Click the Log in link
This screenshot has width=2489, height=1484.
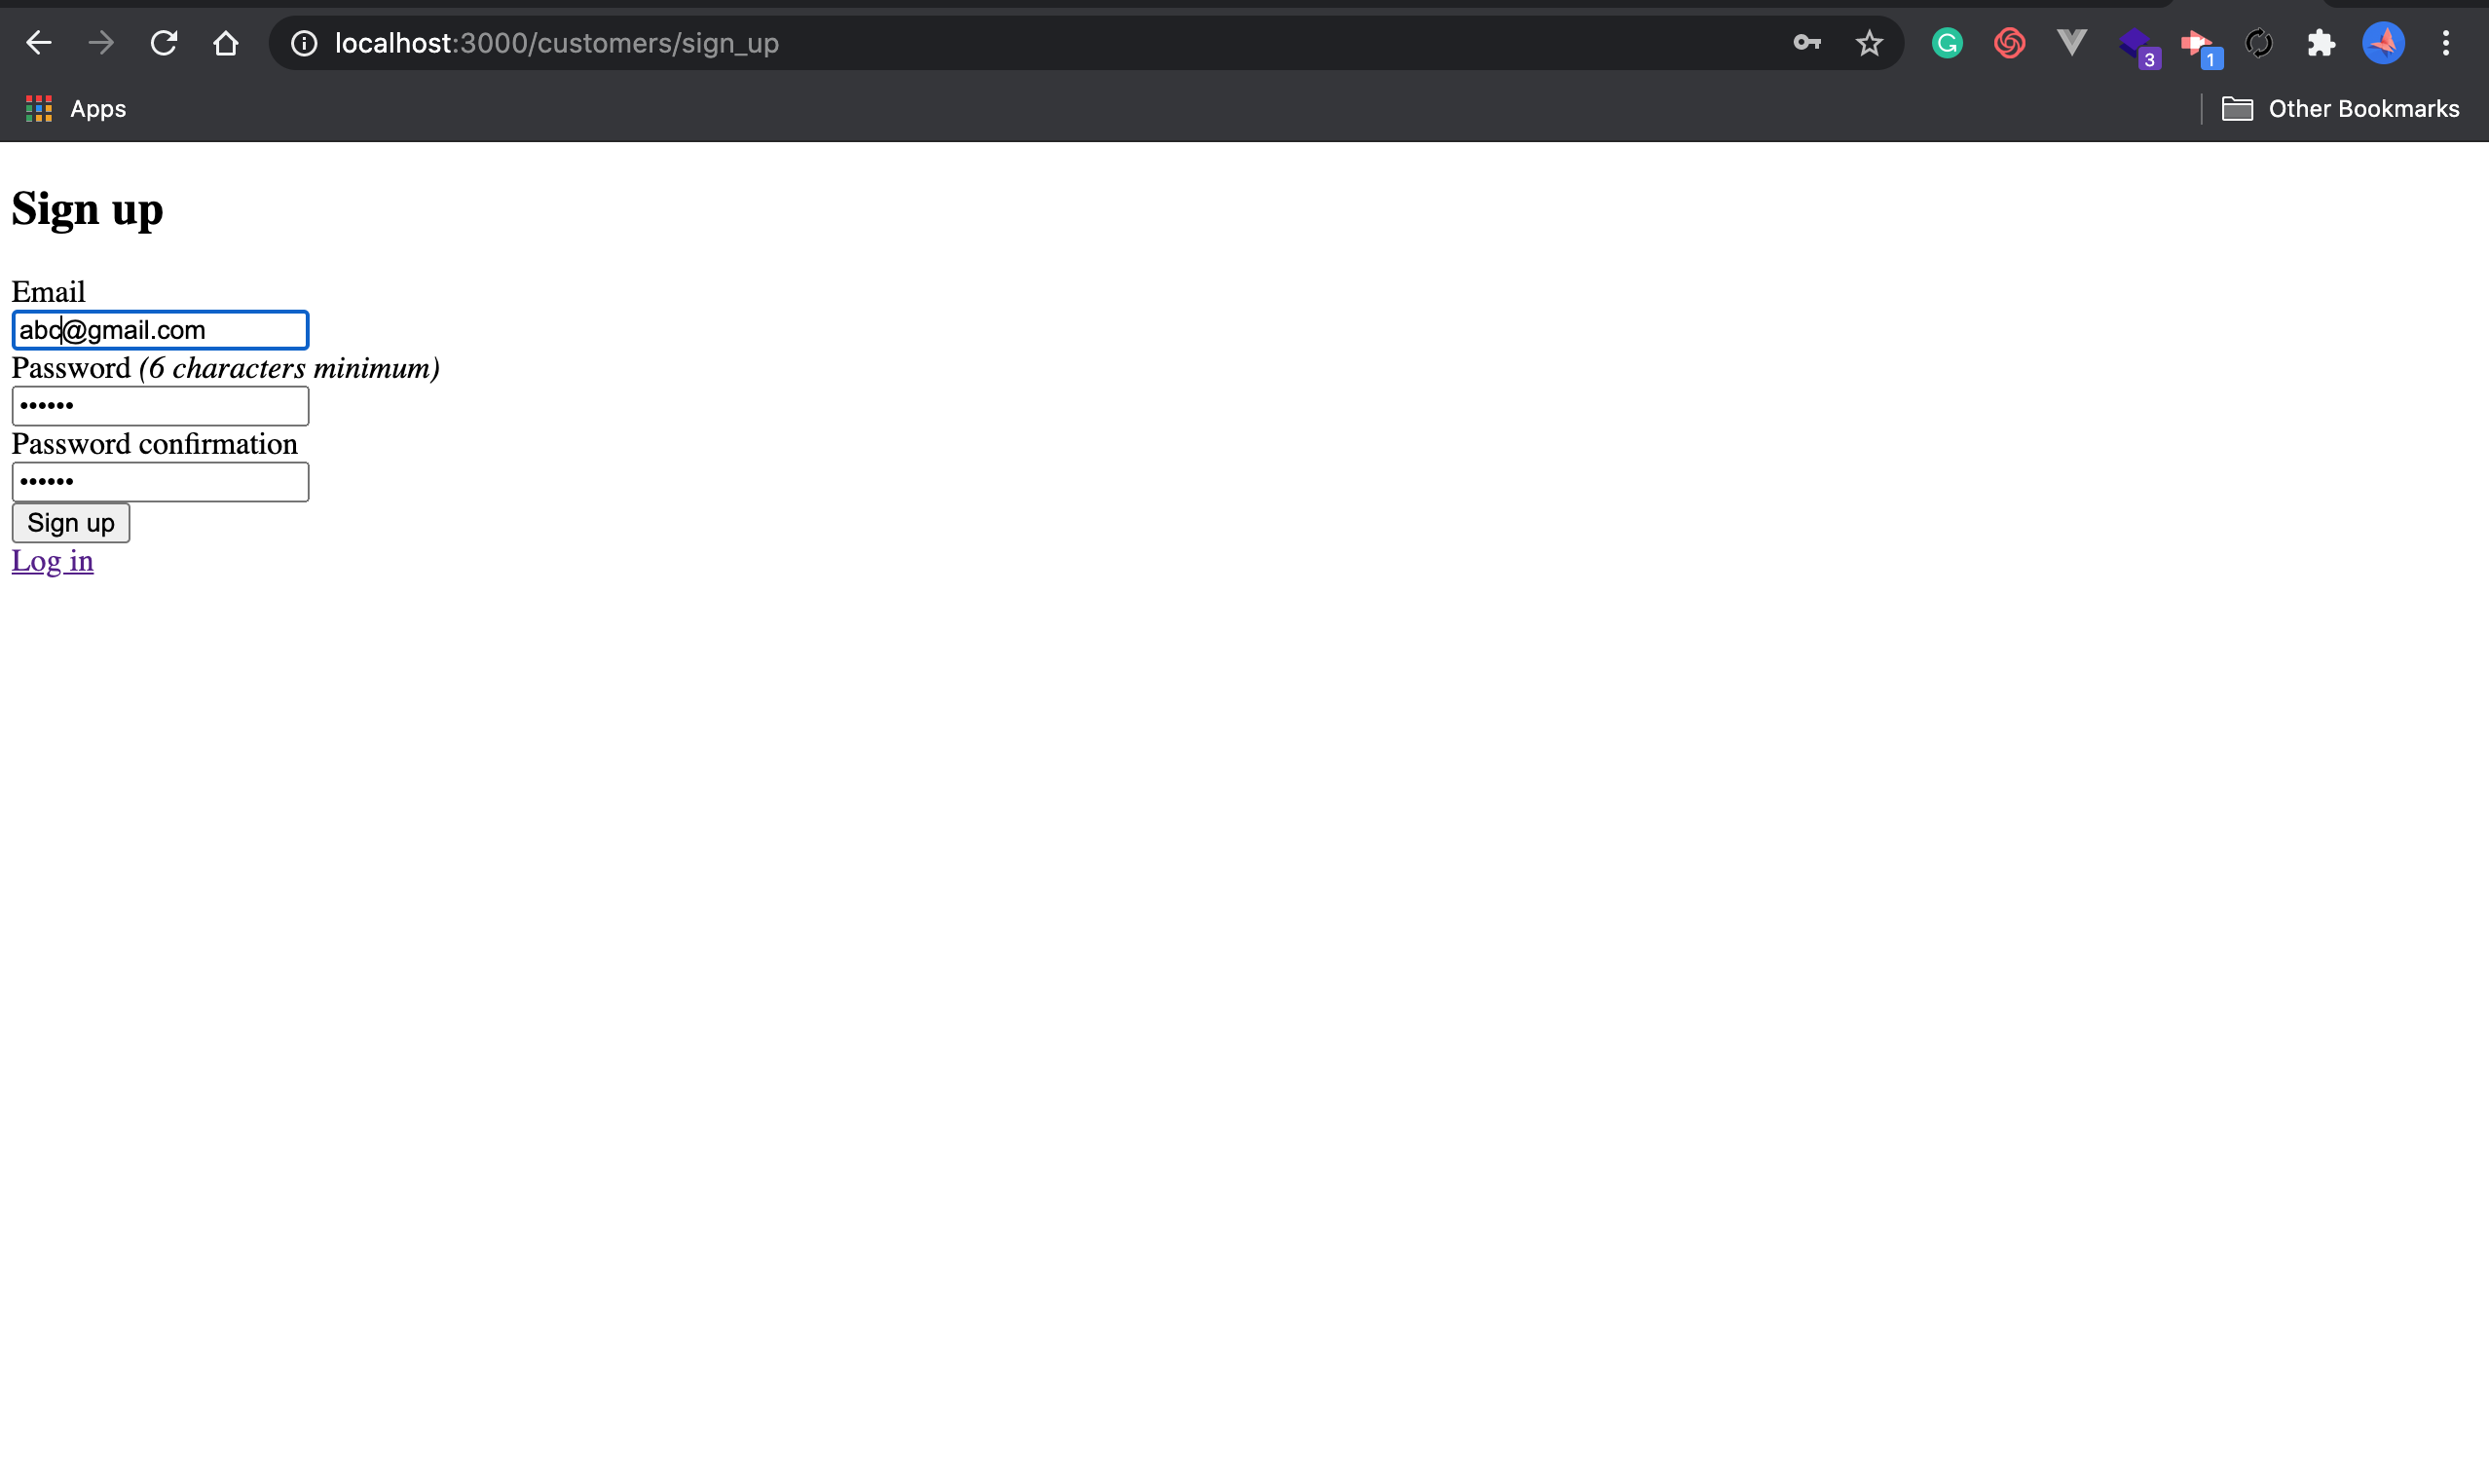tap(52, 560)
